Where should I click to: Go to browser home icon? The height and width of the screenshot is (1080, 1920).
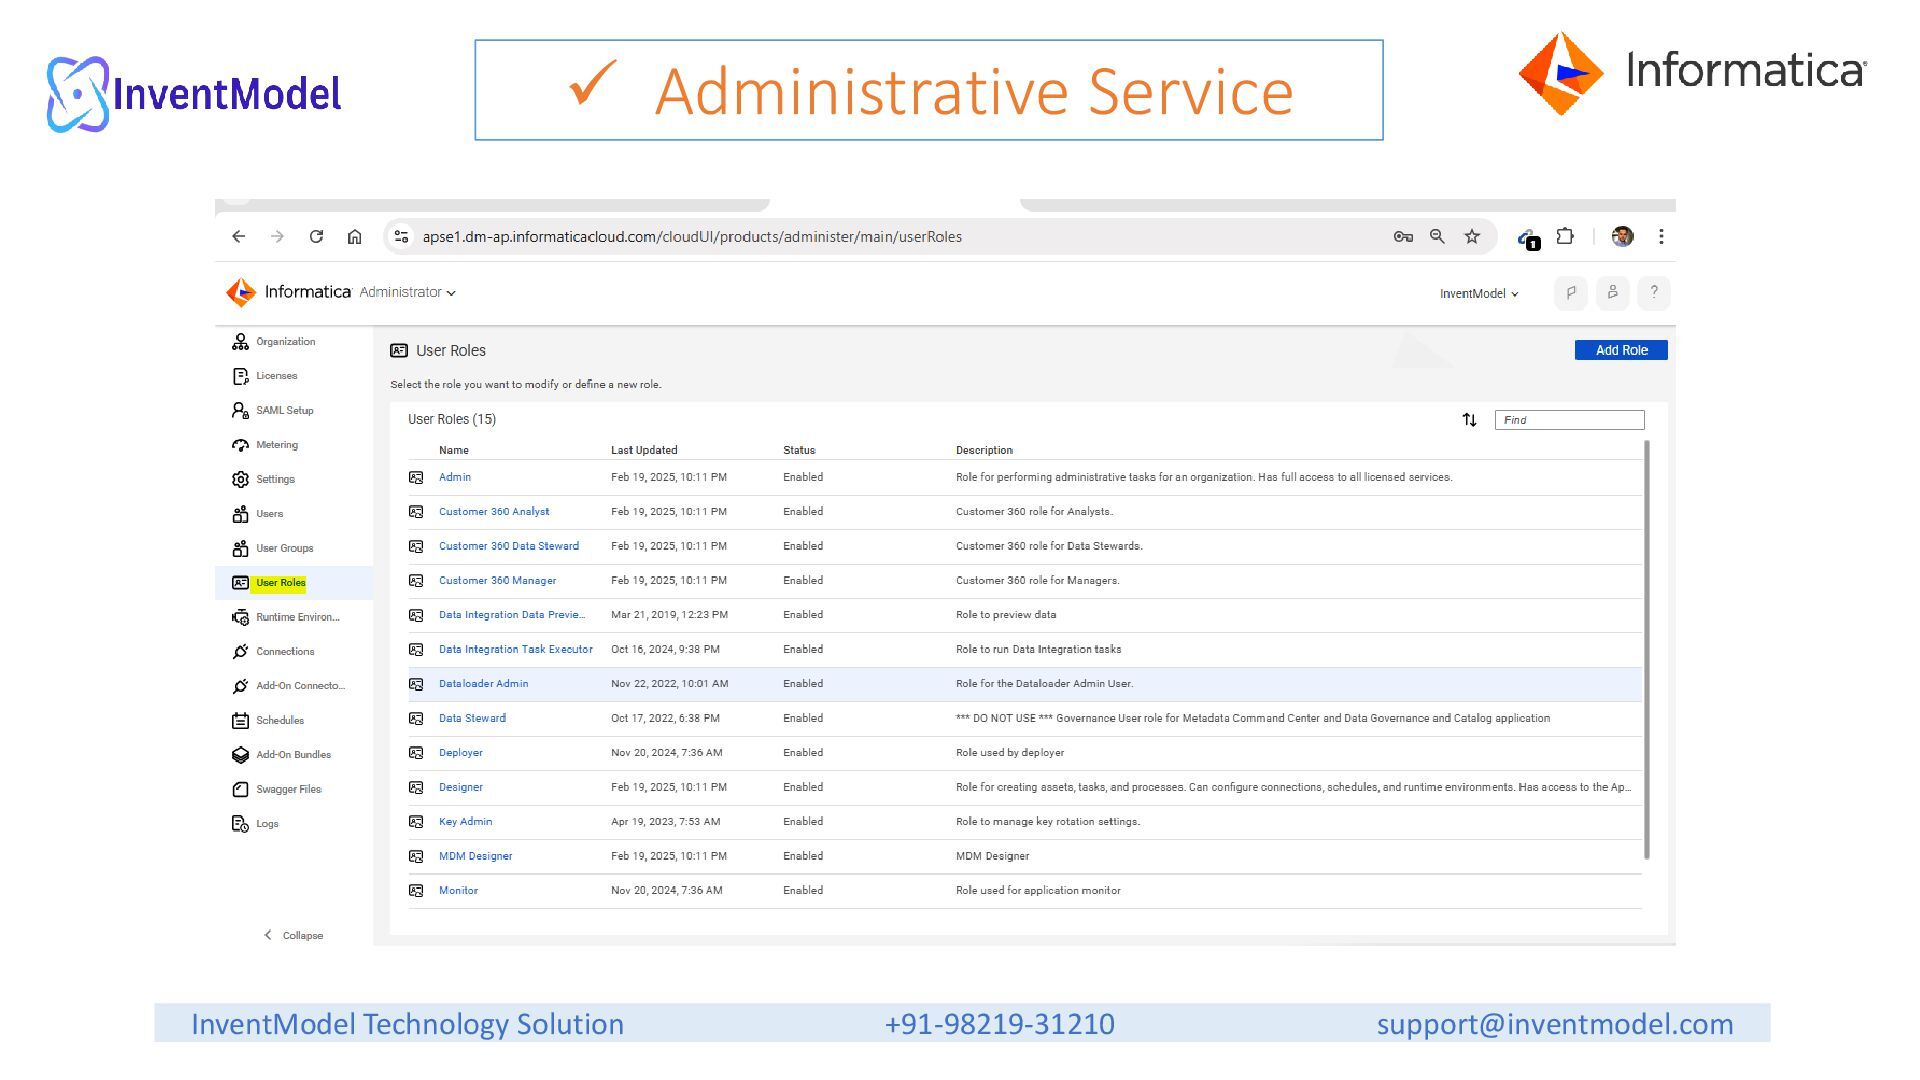pos(354,237)
